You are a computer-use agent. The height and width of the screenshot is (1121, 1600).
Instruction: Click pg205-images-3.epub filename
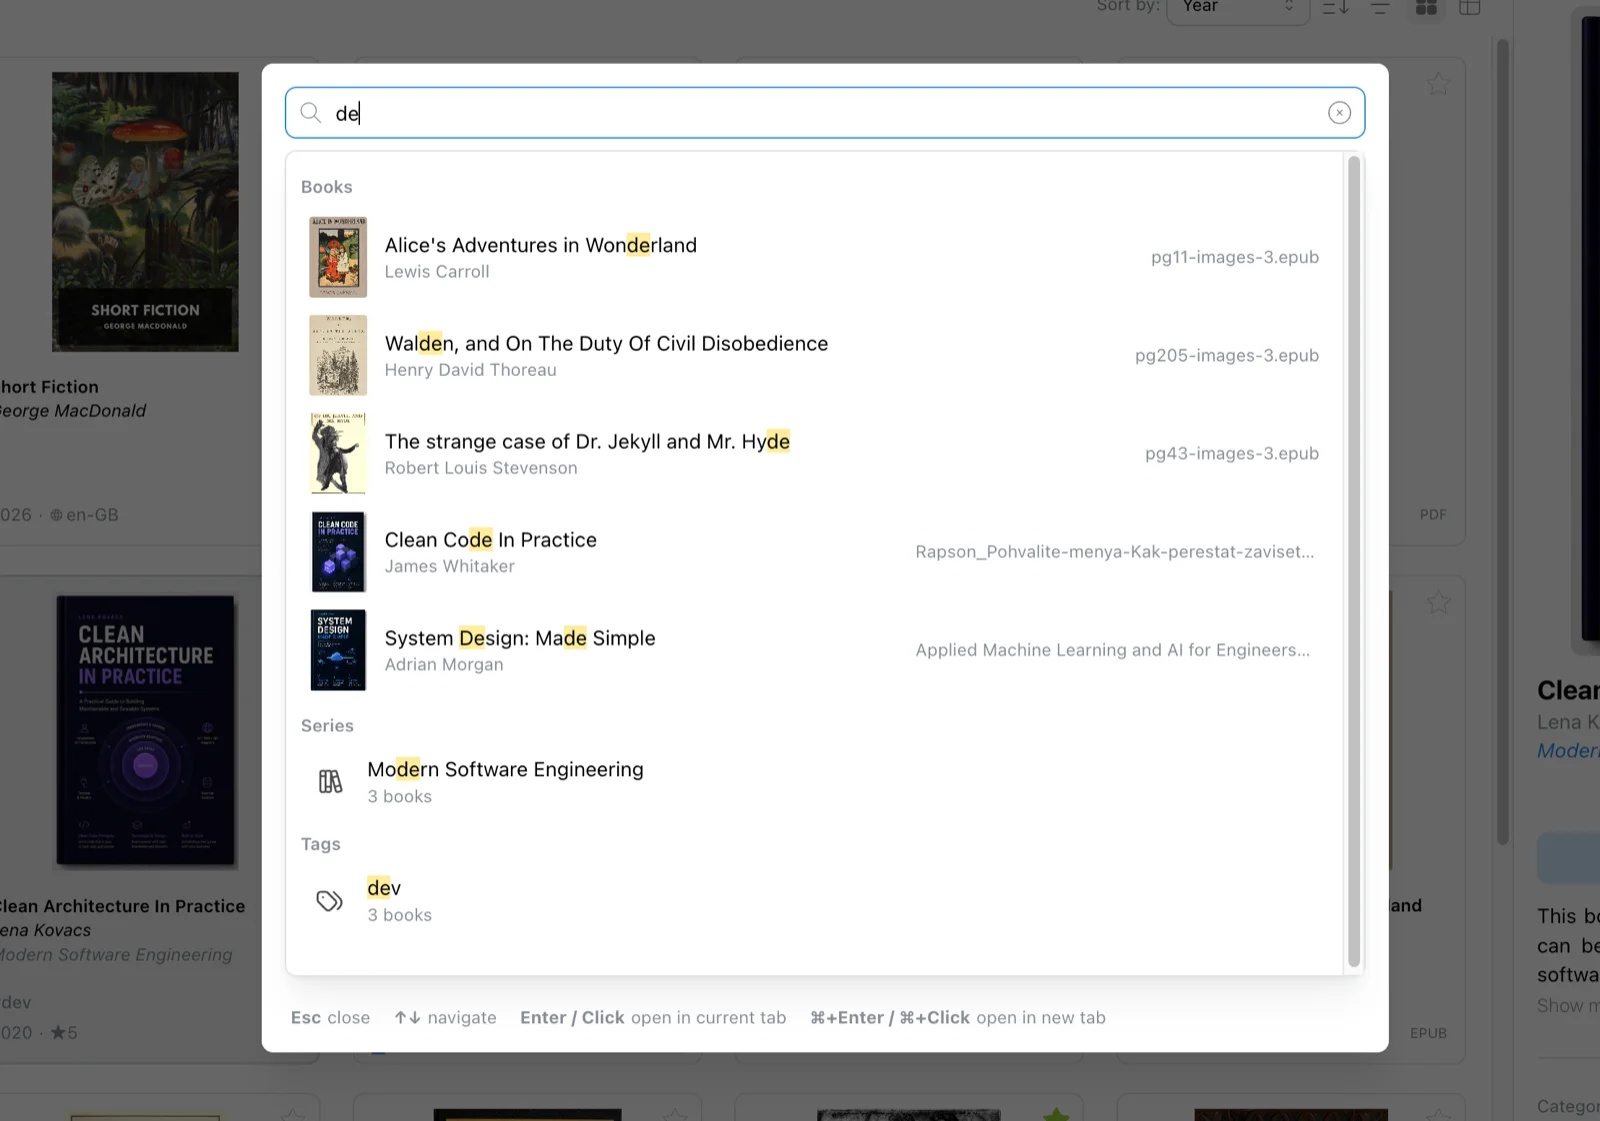tap(1227, 355)
